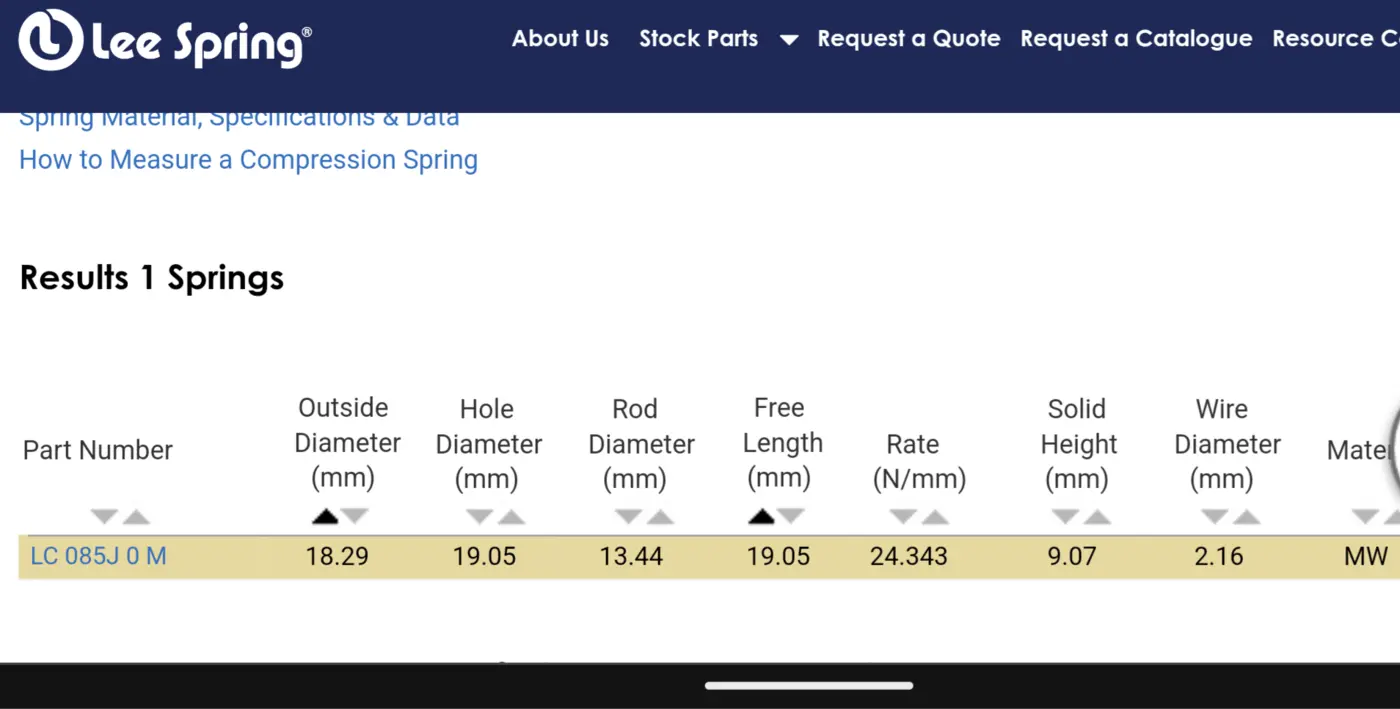Screen dimensions: 1400x709
Task: Sort Part Number column descending arrow
Action: point(104,517)
